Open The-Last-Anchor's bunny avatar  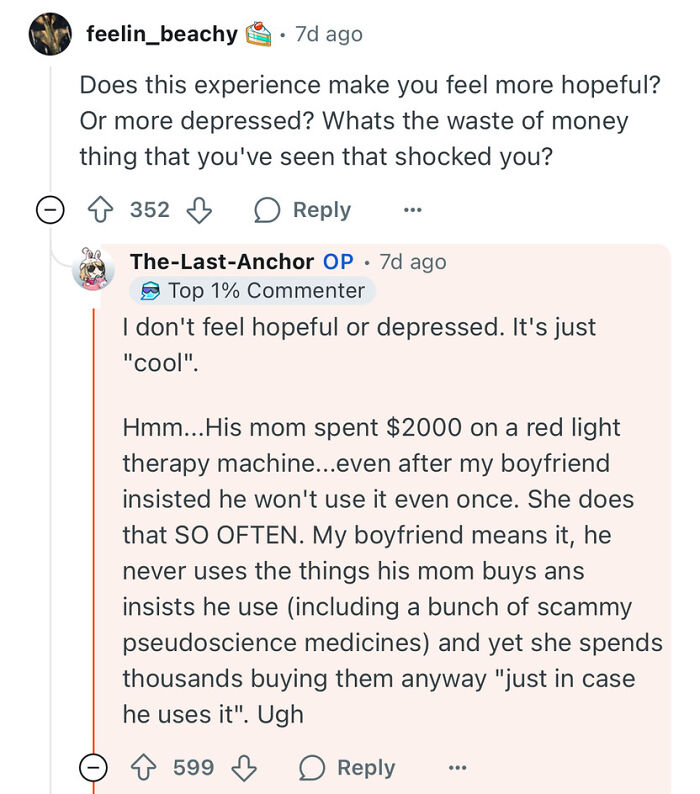tap(93, 269)
